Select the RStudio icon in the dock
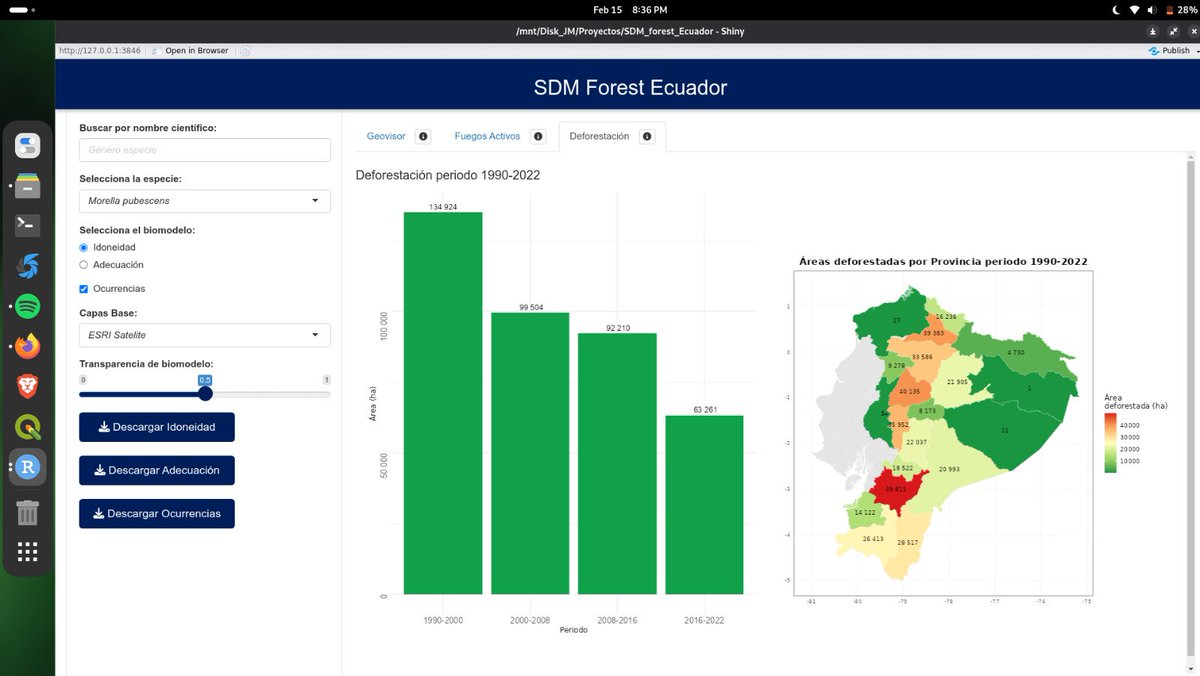The height and width of the screenshot is (676, 1200). point(27,467)
